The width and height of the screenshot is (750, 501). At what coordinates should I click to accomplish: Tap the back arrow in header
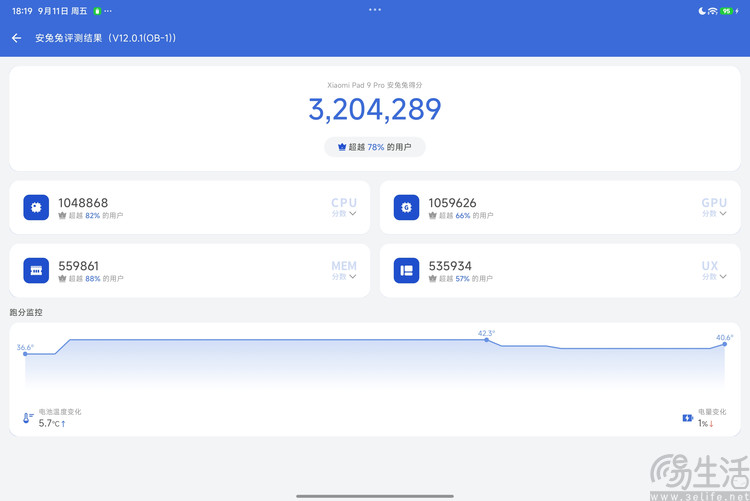pos(17,38)
